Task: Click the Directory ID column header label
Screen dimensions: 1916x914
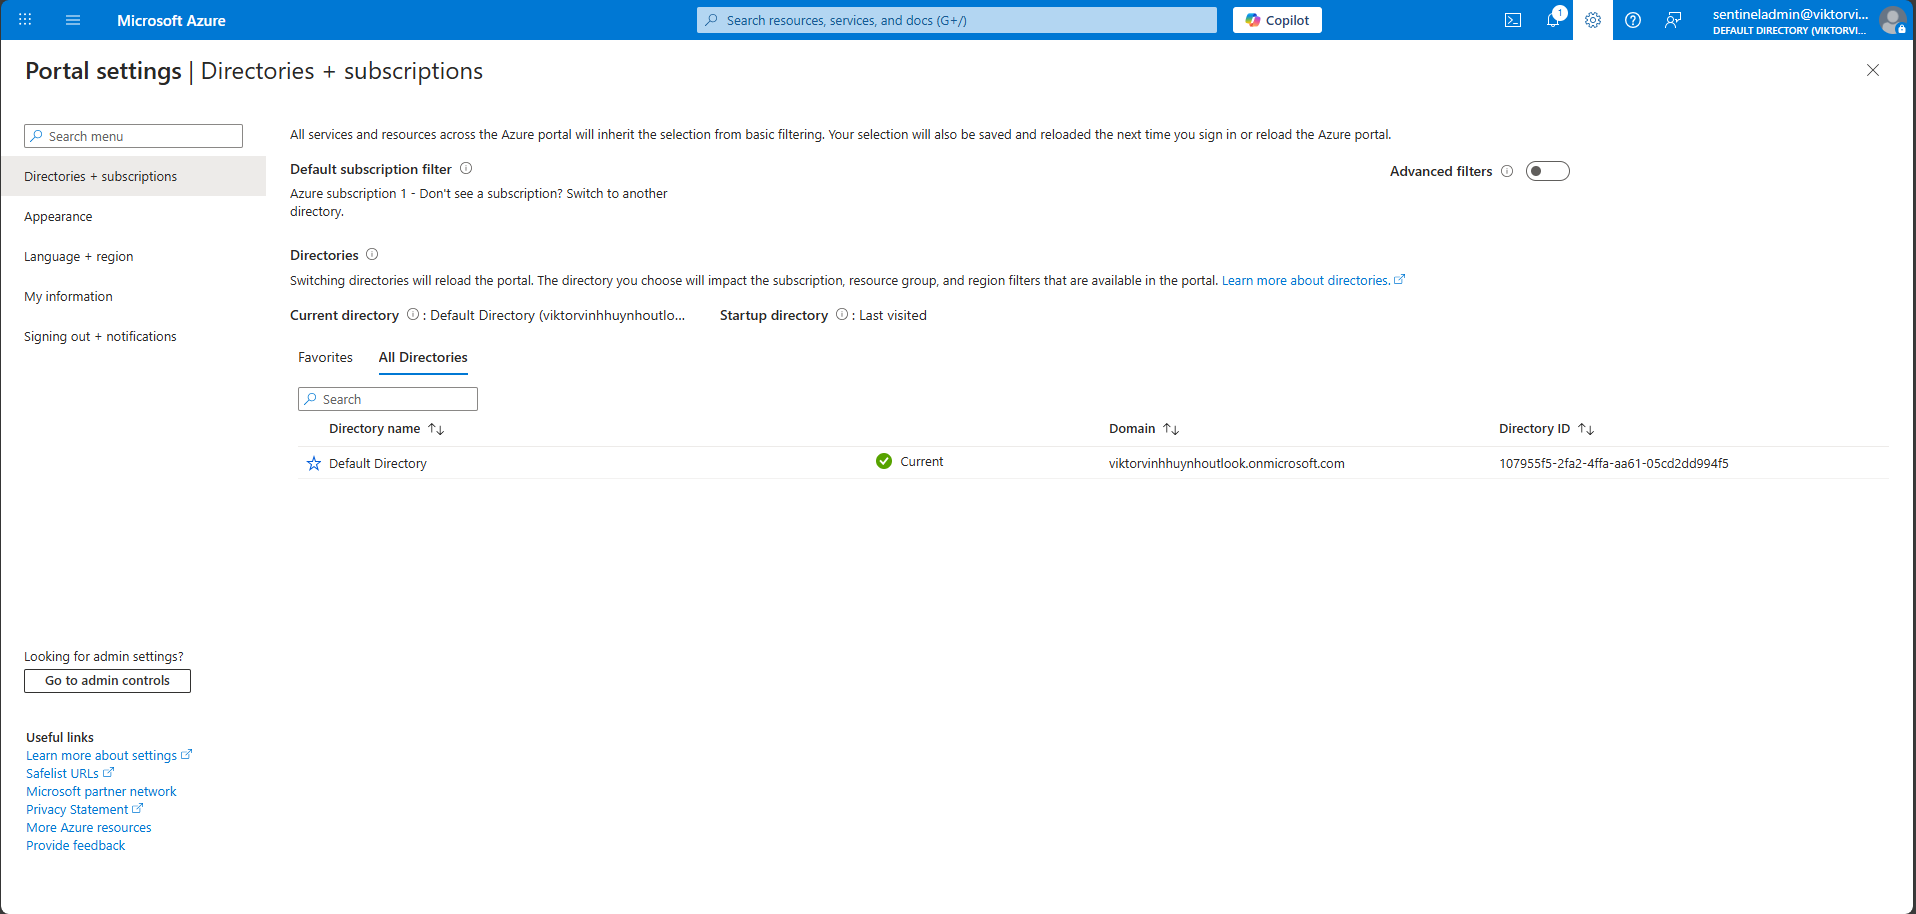Action: tap(1534, 429)
